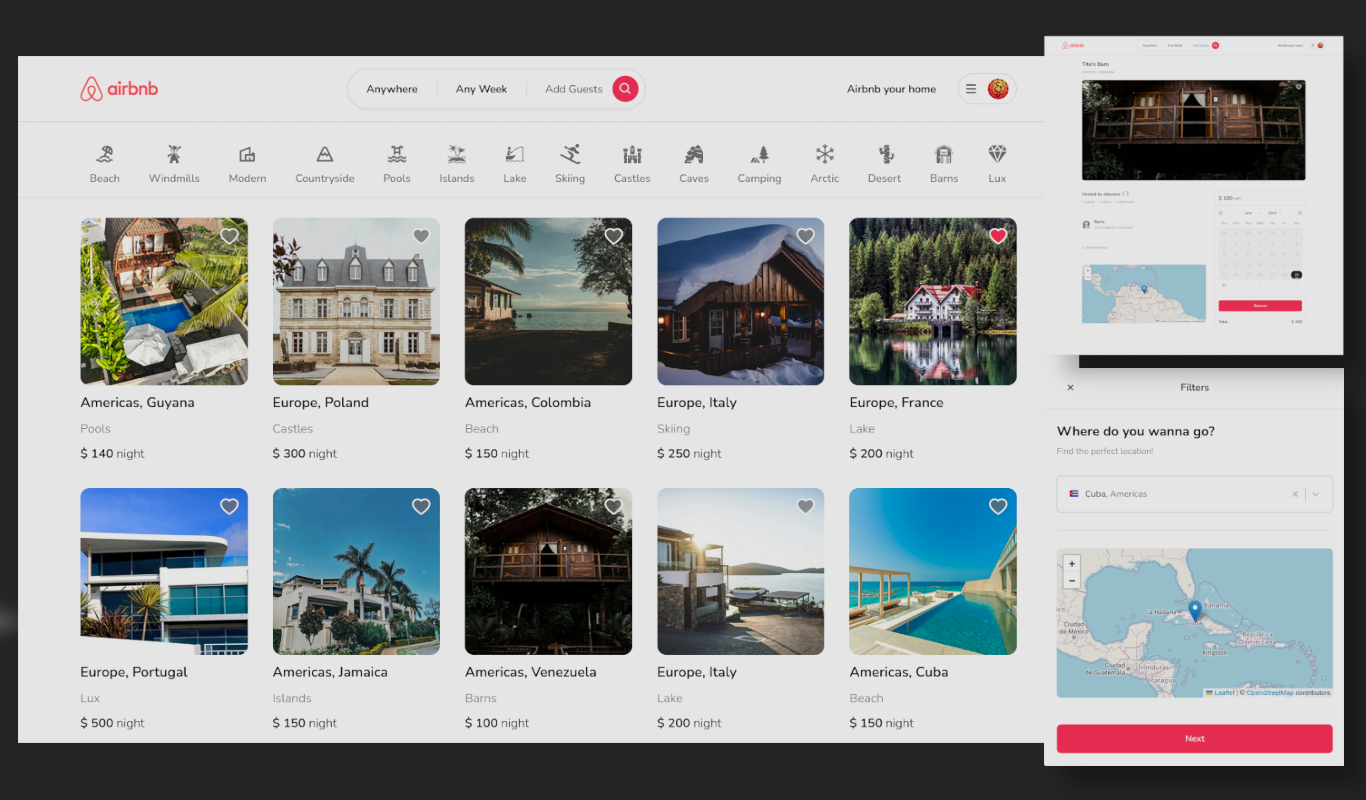
Task: Open the Anywhere location search option
Action: pos(392,89)
